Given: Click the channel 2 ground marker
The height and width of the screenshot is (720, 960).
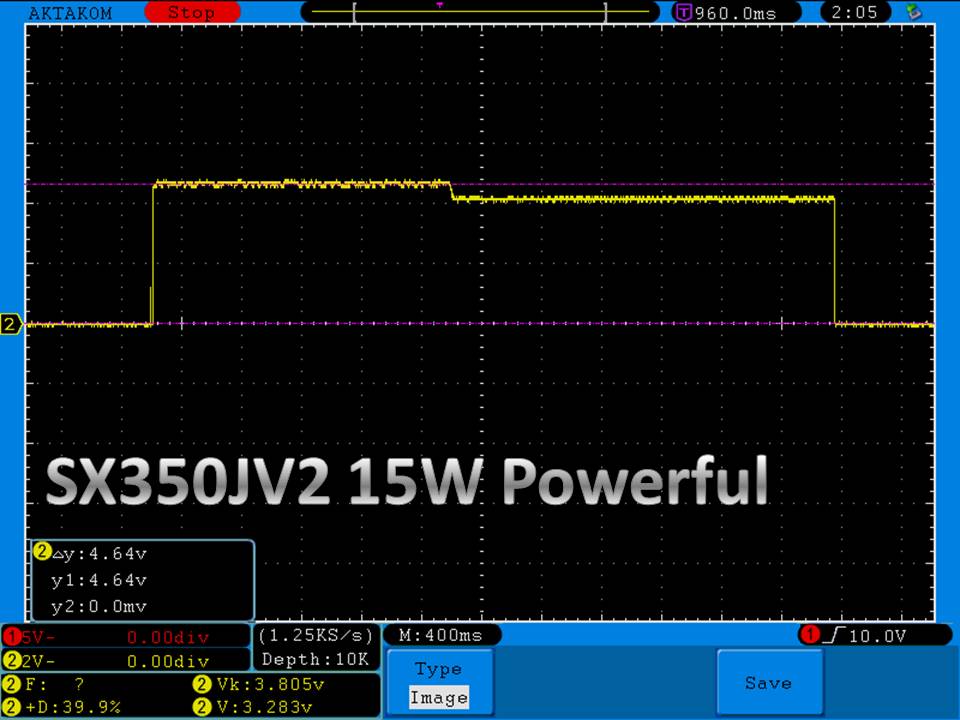Looking at the screenshot, I should [11, 324].
